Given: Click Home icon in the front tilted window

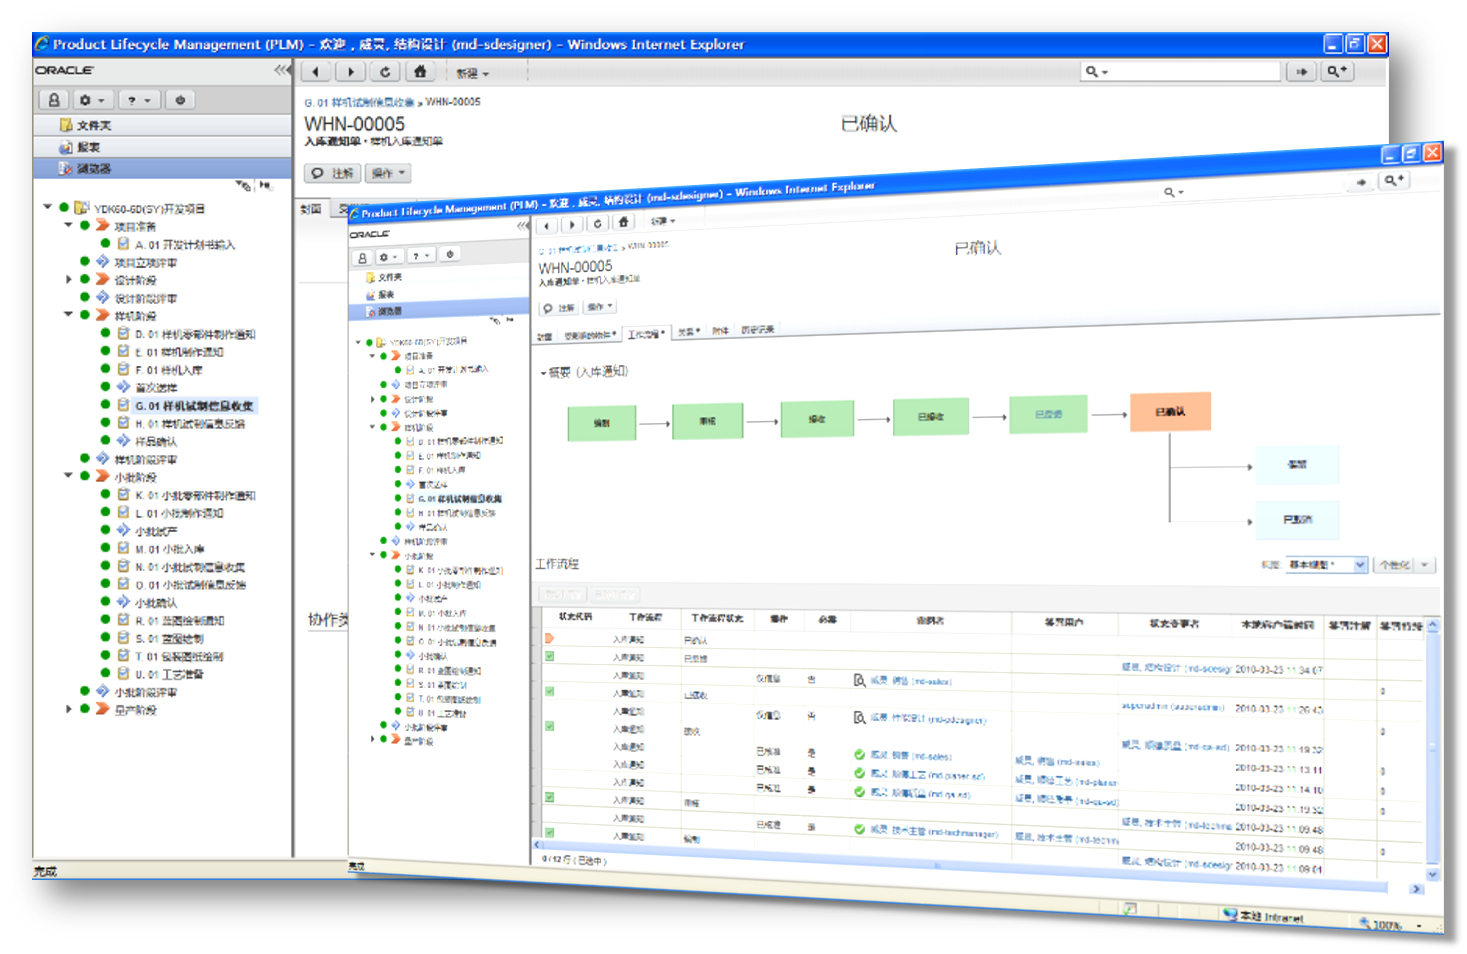Looking at the screenshot, I should (623, 222).
